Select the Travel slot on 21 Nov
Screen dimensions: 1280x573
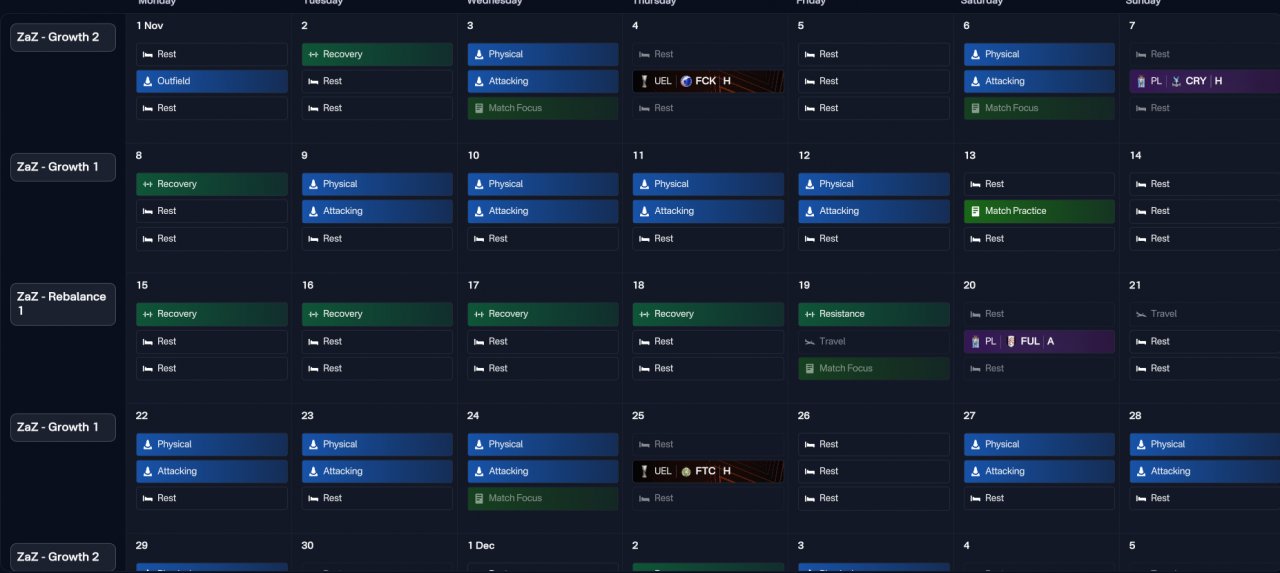pos(1204,314)
